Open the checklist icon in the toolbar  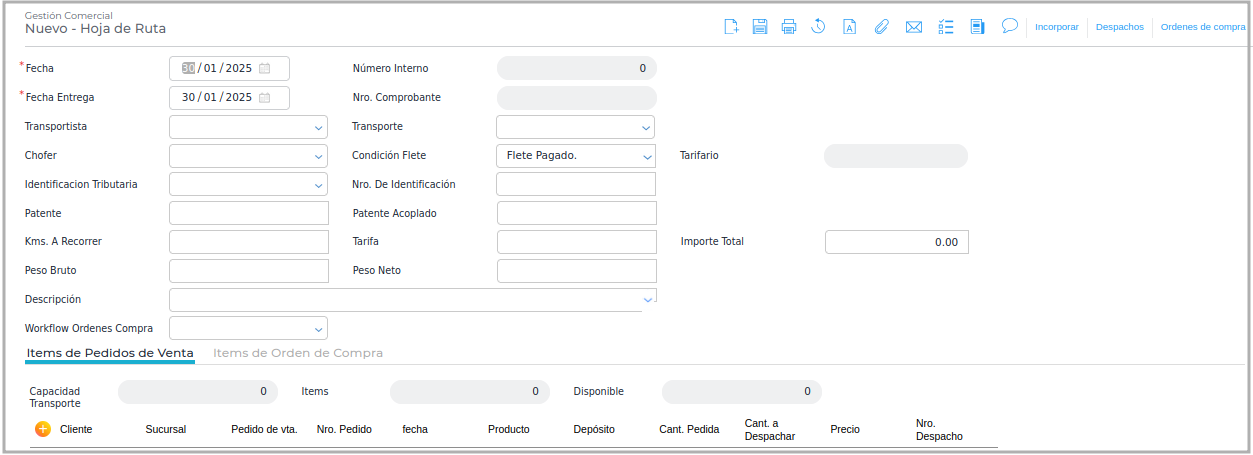point(947,27)
